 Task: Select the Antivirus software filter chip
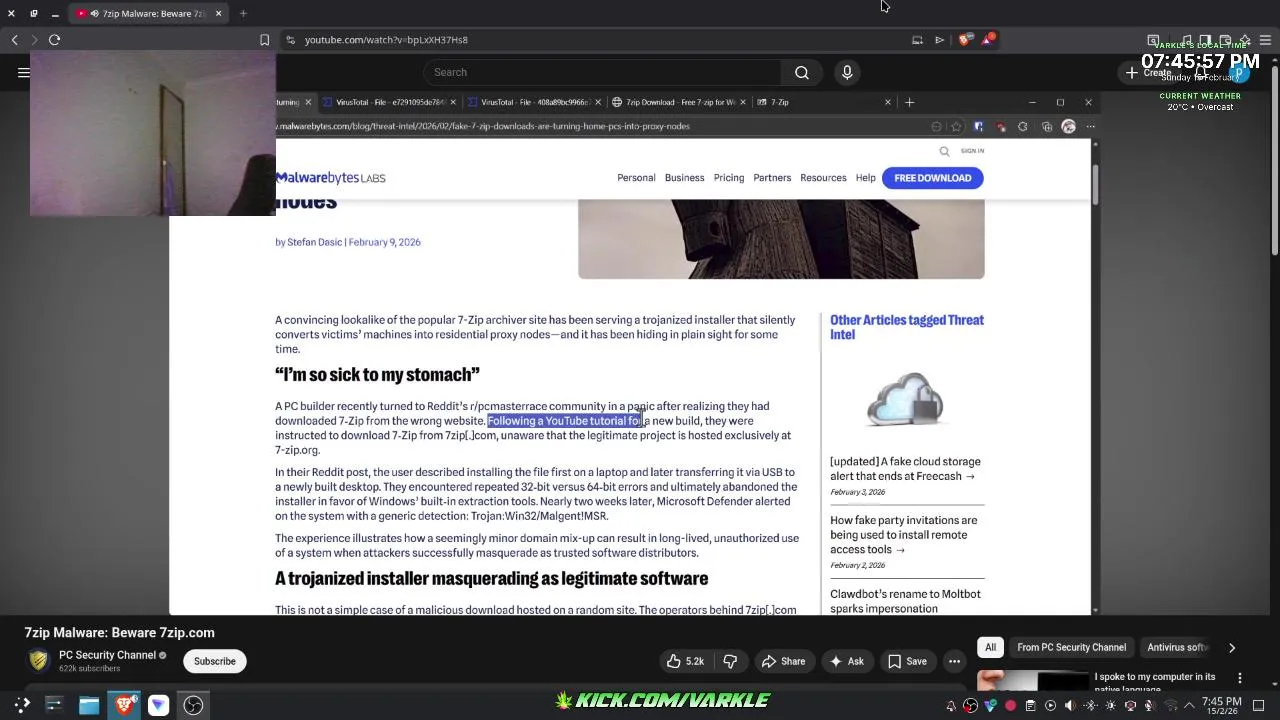click(x=1177, y=647)
